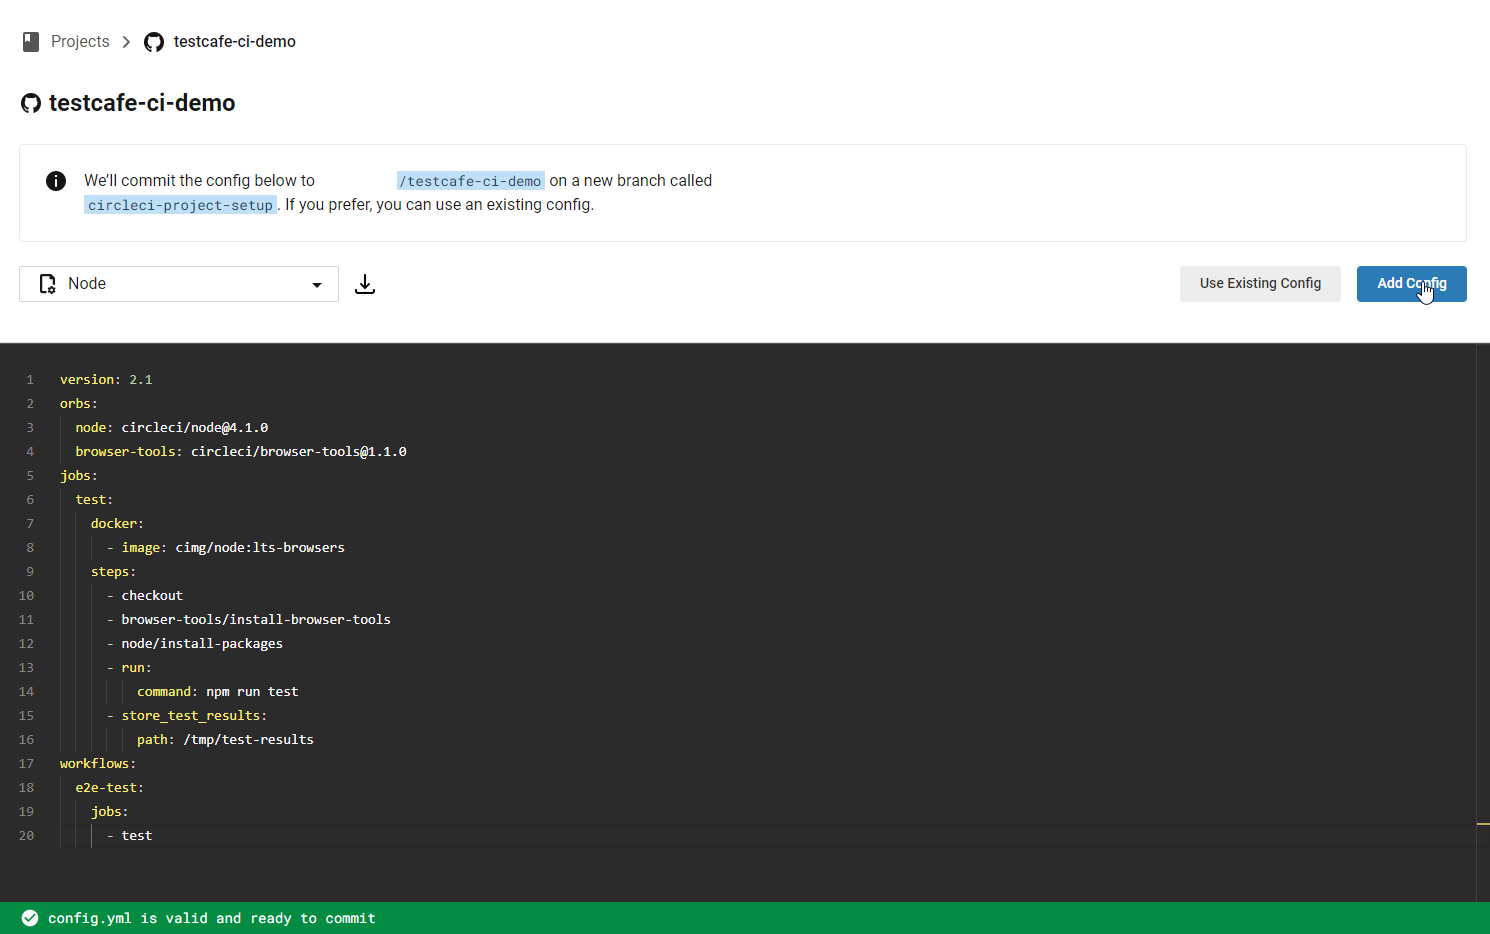Image resolution: width=1490 pixels, height=934 pixels.
Task: Open the Node config template dropdown
Action: (x=178, y=284)
